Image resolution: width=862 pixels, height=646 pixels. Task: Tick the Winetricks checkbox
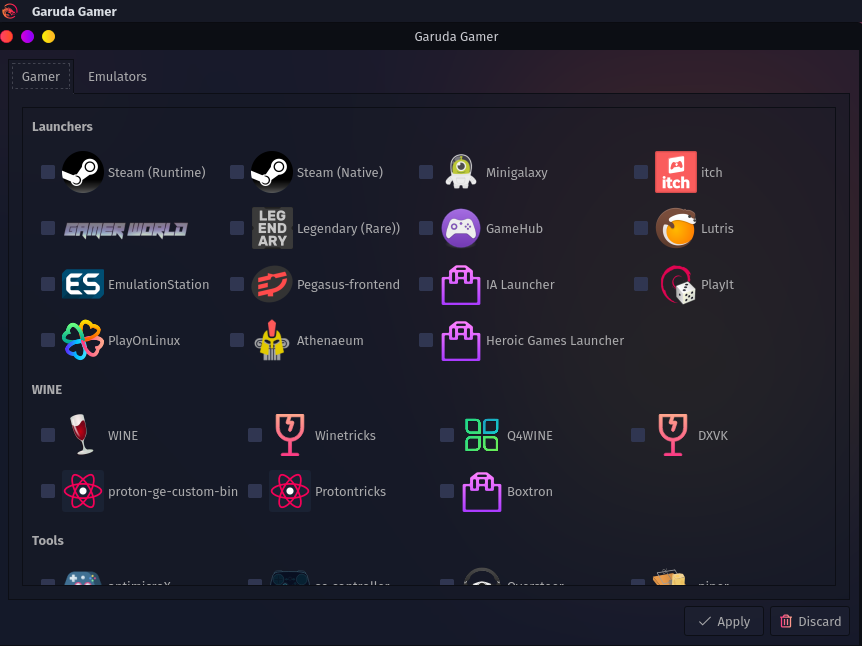(255, 435)
